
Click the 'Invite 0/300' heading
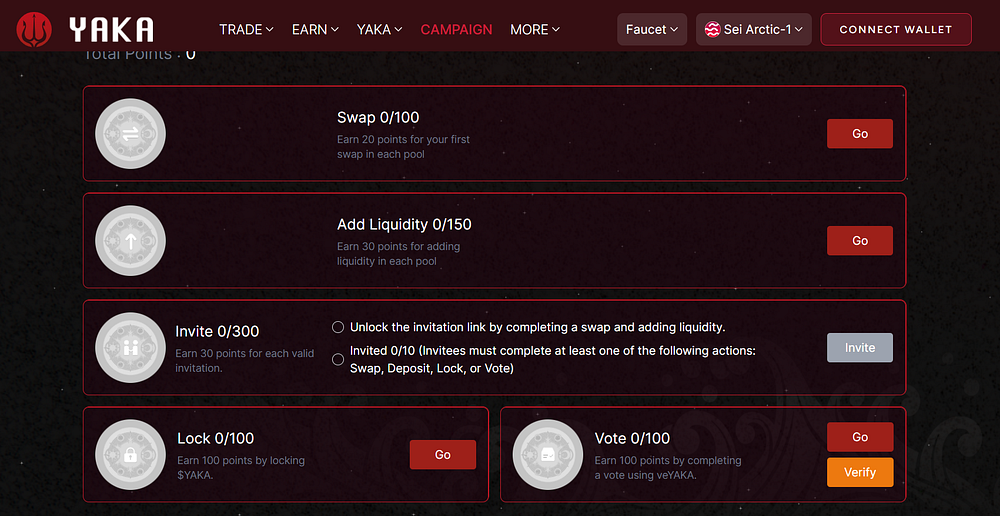point(217,331)
